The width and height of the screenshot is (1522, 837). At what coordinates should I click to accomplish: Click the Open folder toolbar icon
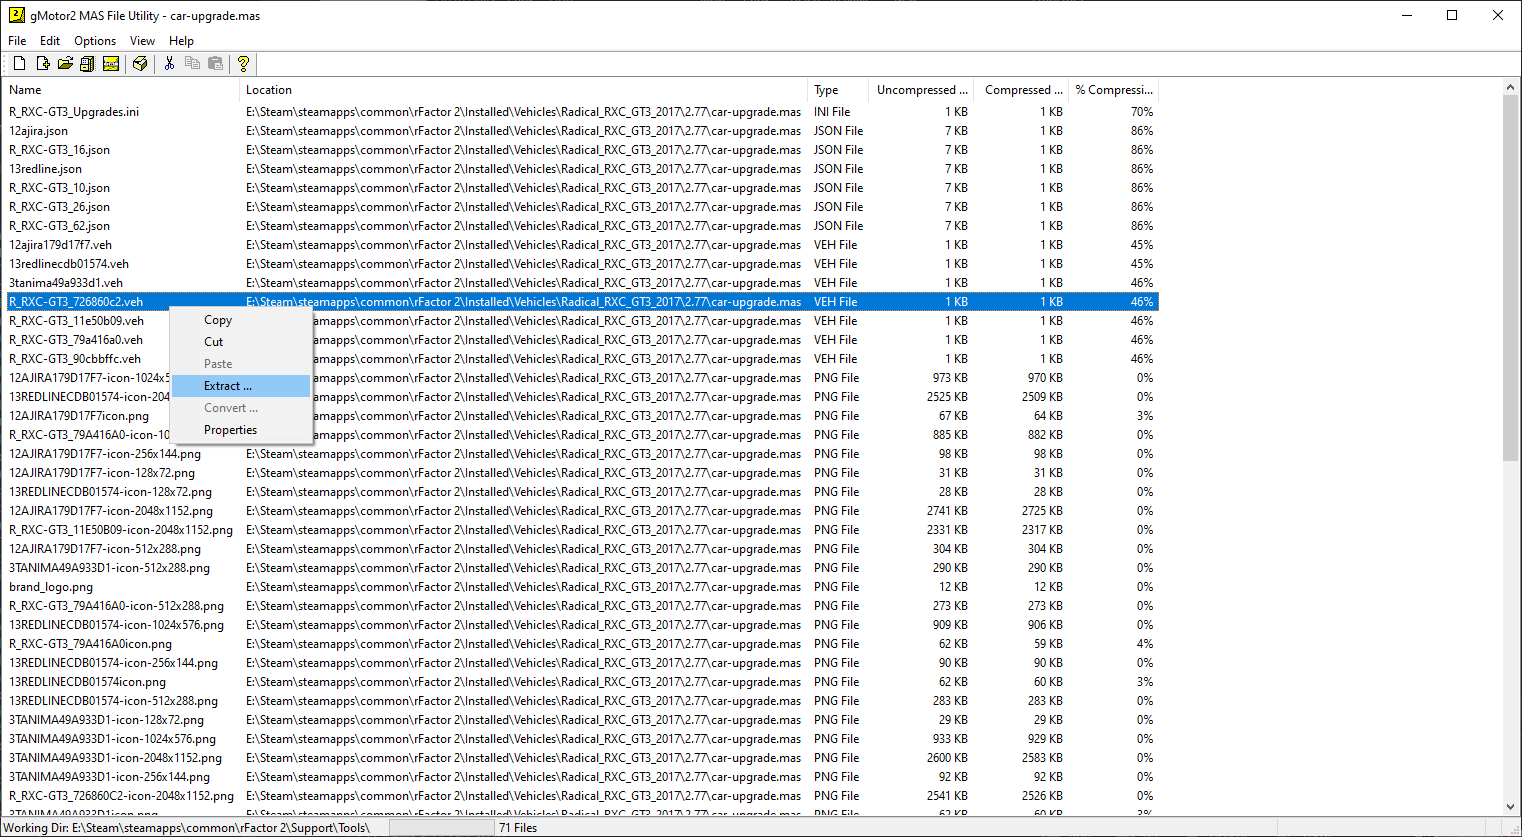pyautogui.click(x=65, y=64)
